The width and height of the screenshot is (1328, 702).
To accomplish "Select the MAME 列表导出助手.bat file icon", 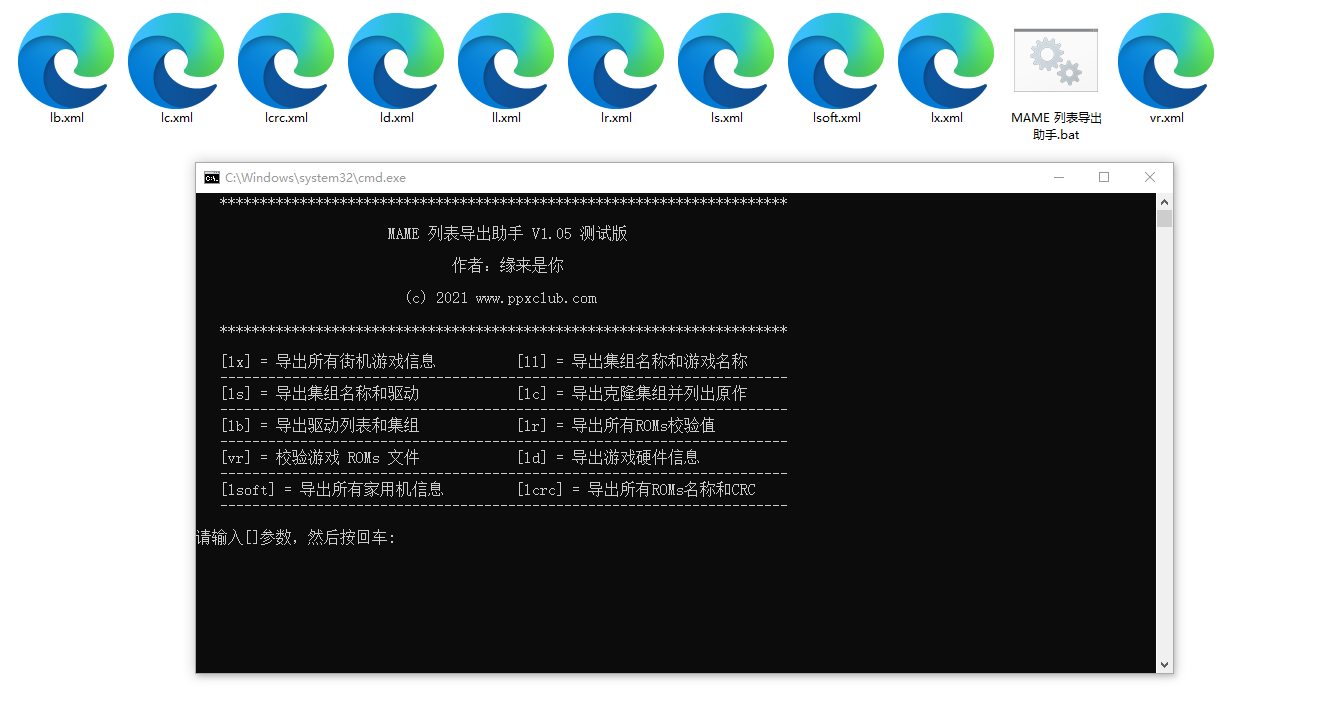I will coord(1056,61).
